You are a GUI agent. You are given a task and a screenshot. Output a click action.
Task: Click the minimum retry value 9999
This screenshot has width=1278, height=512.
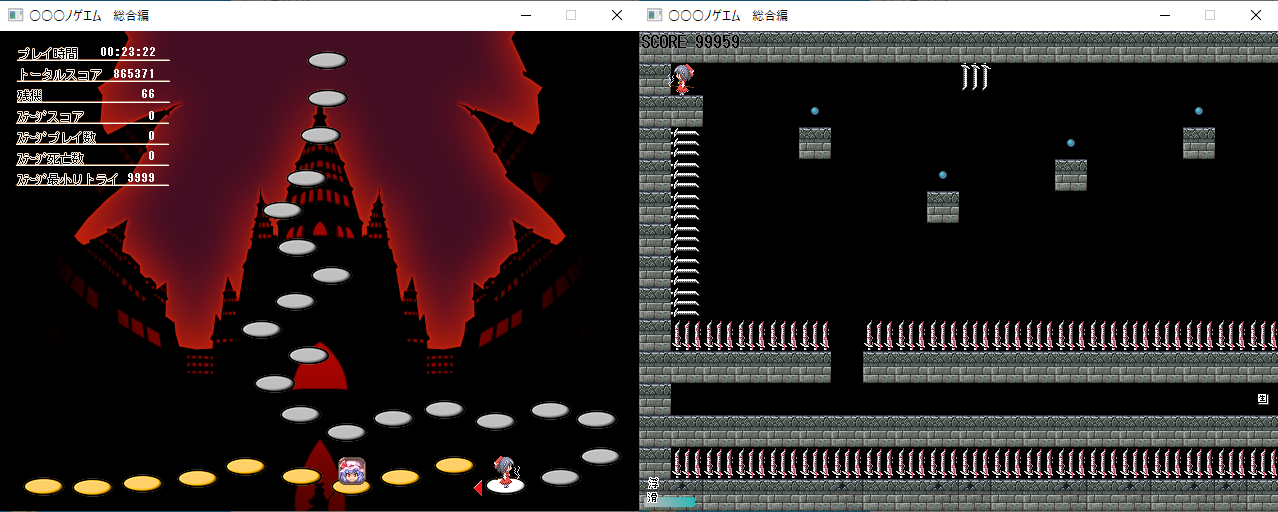point(142,178)
